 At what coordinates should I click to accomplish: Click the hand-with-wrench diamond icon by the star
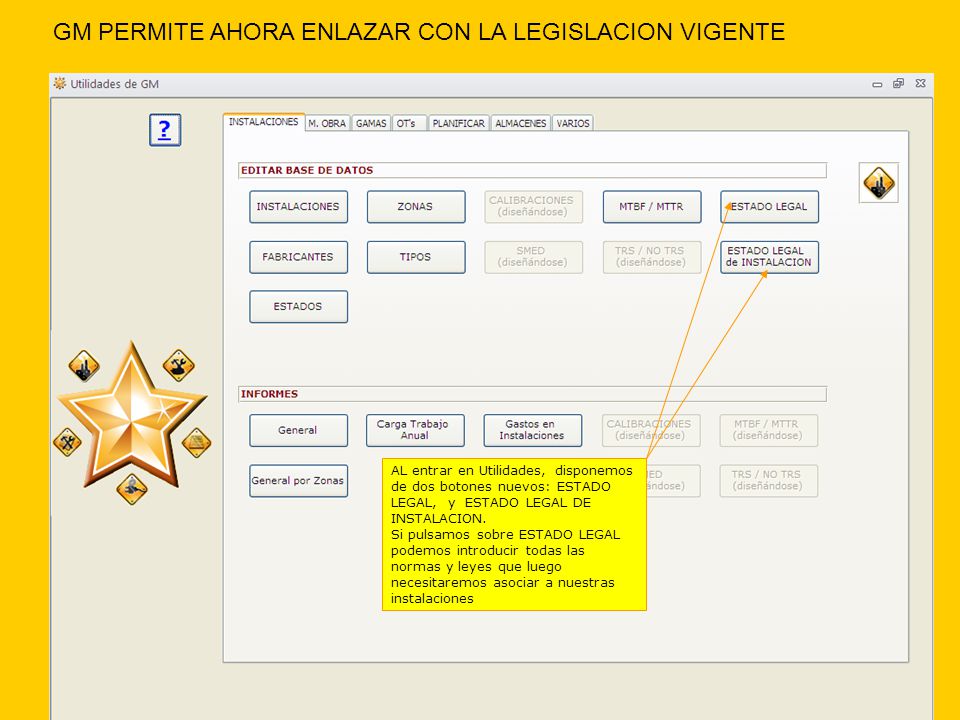tap(178, 366)
